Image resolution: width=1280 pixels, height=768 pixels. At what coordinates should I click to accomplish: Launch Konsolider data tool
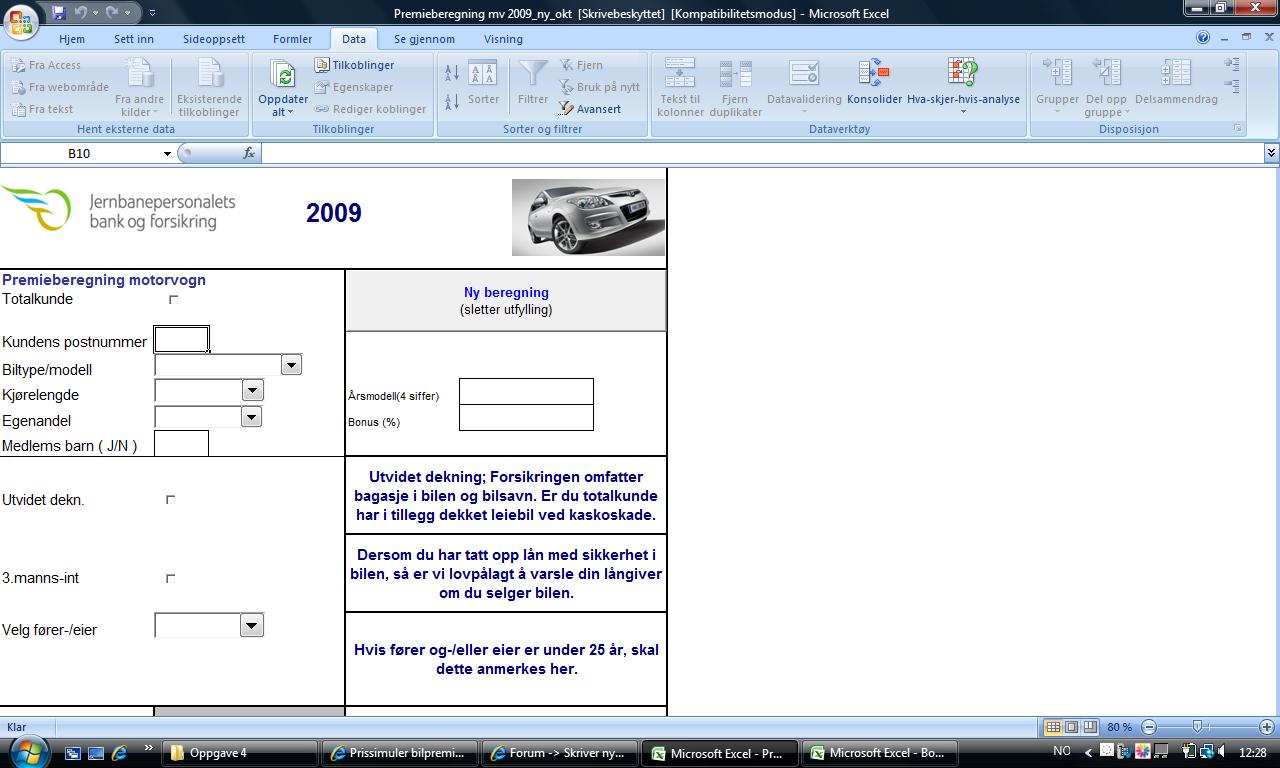[x=875, y=83]
